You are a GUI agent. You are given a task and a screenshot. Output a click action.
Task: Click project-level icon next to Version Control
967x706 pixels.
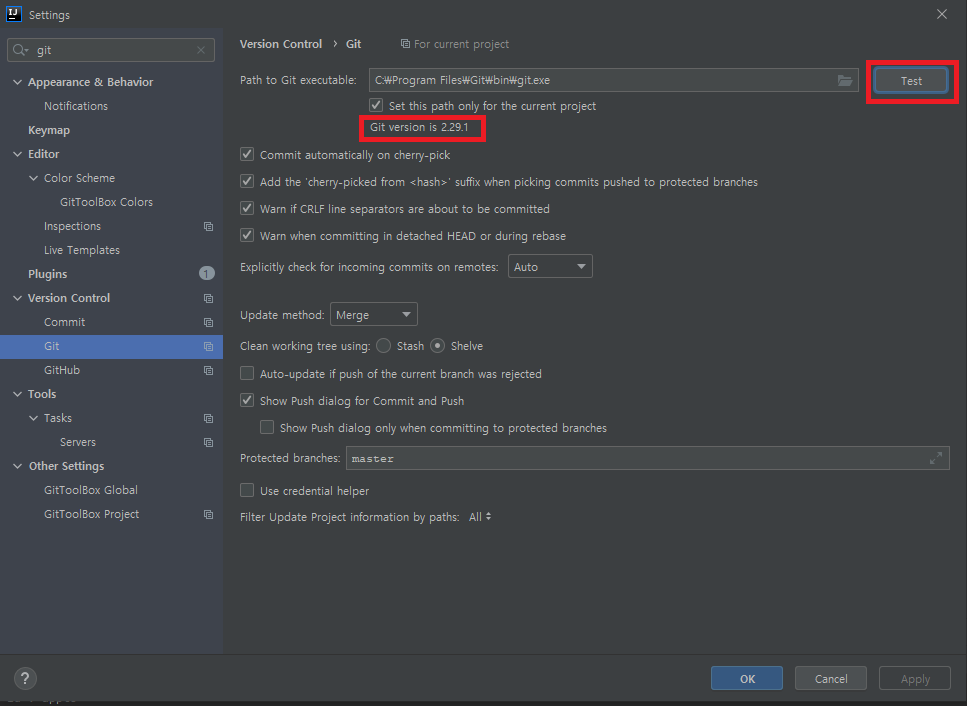point(208,298)
